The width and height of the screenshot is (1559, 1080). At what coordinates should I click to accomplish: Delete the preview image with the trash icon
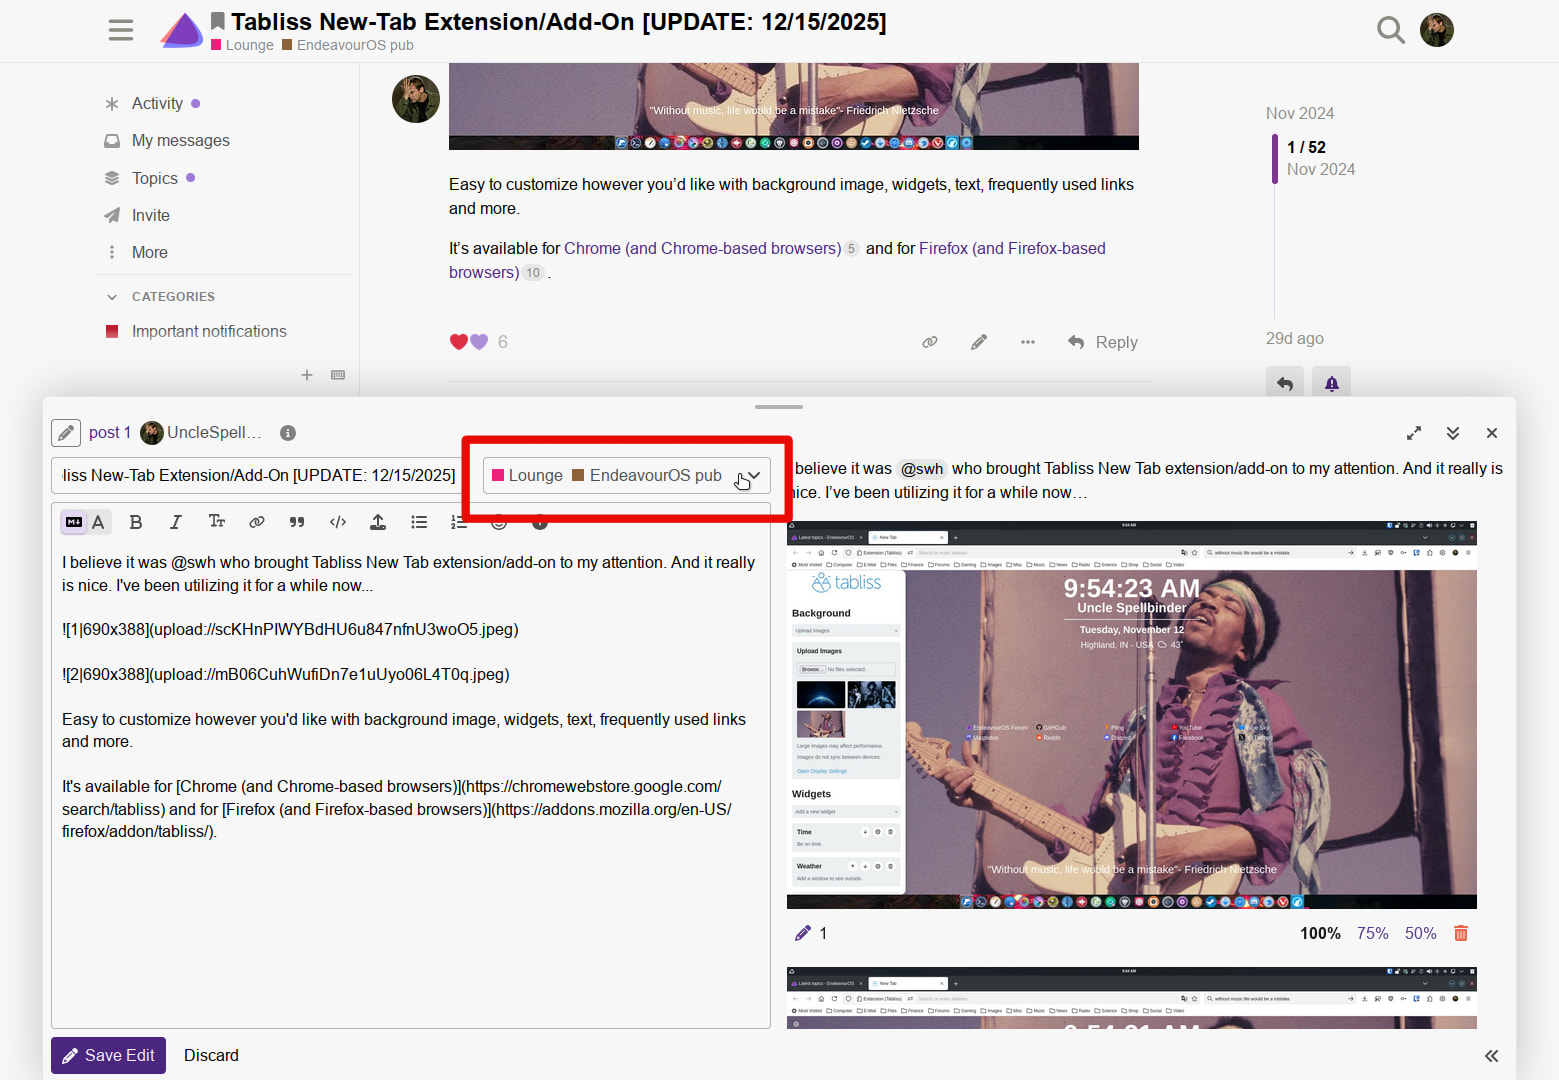(x=1461, y=933)
